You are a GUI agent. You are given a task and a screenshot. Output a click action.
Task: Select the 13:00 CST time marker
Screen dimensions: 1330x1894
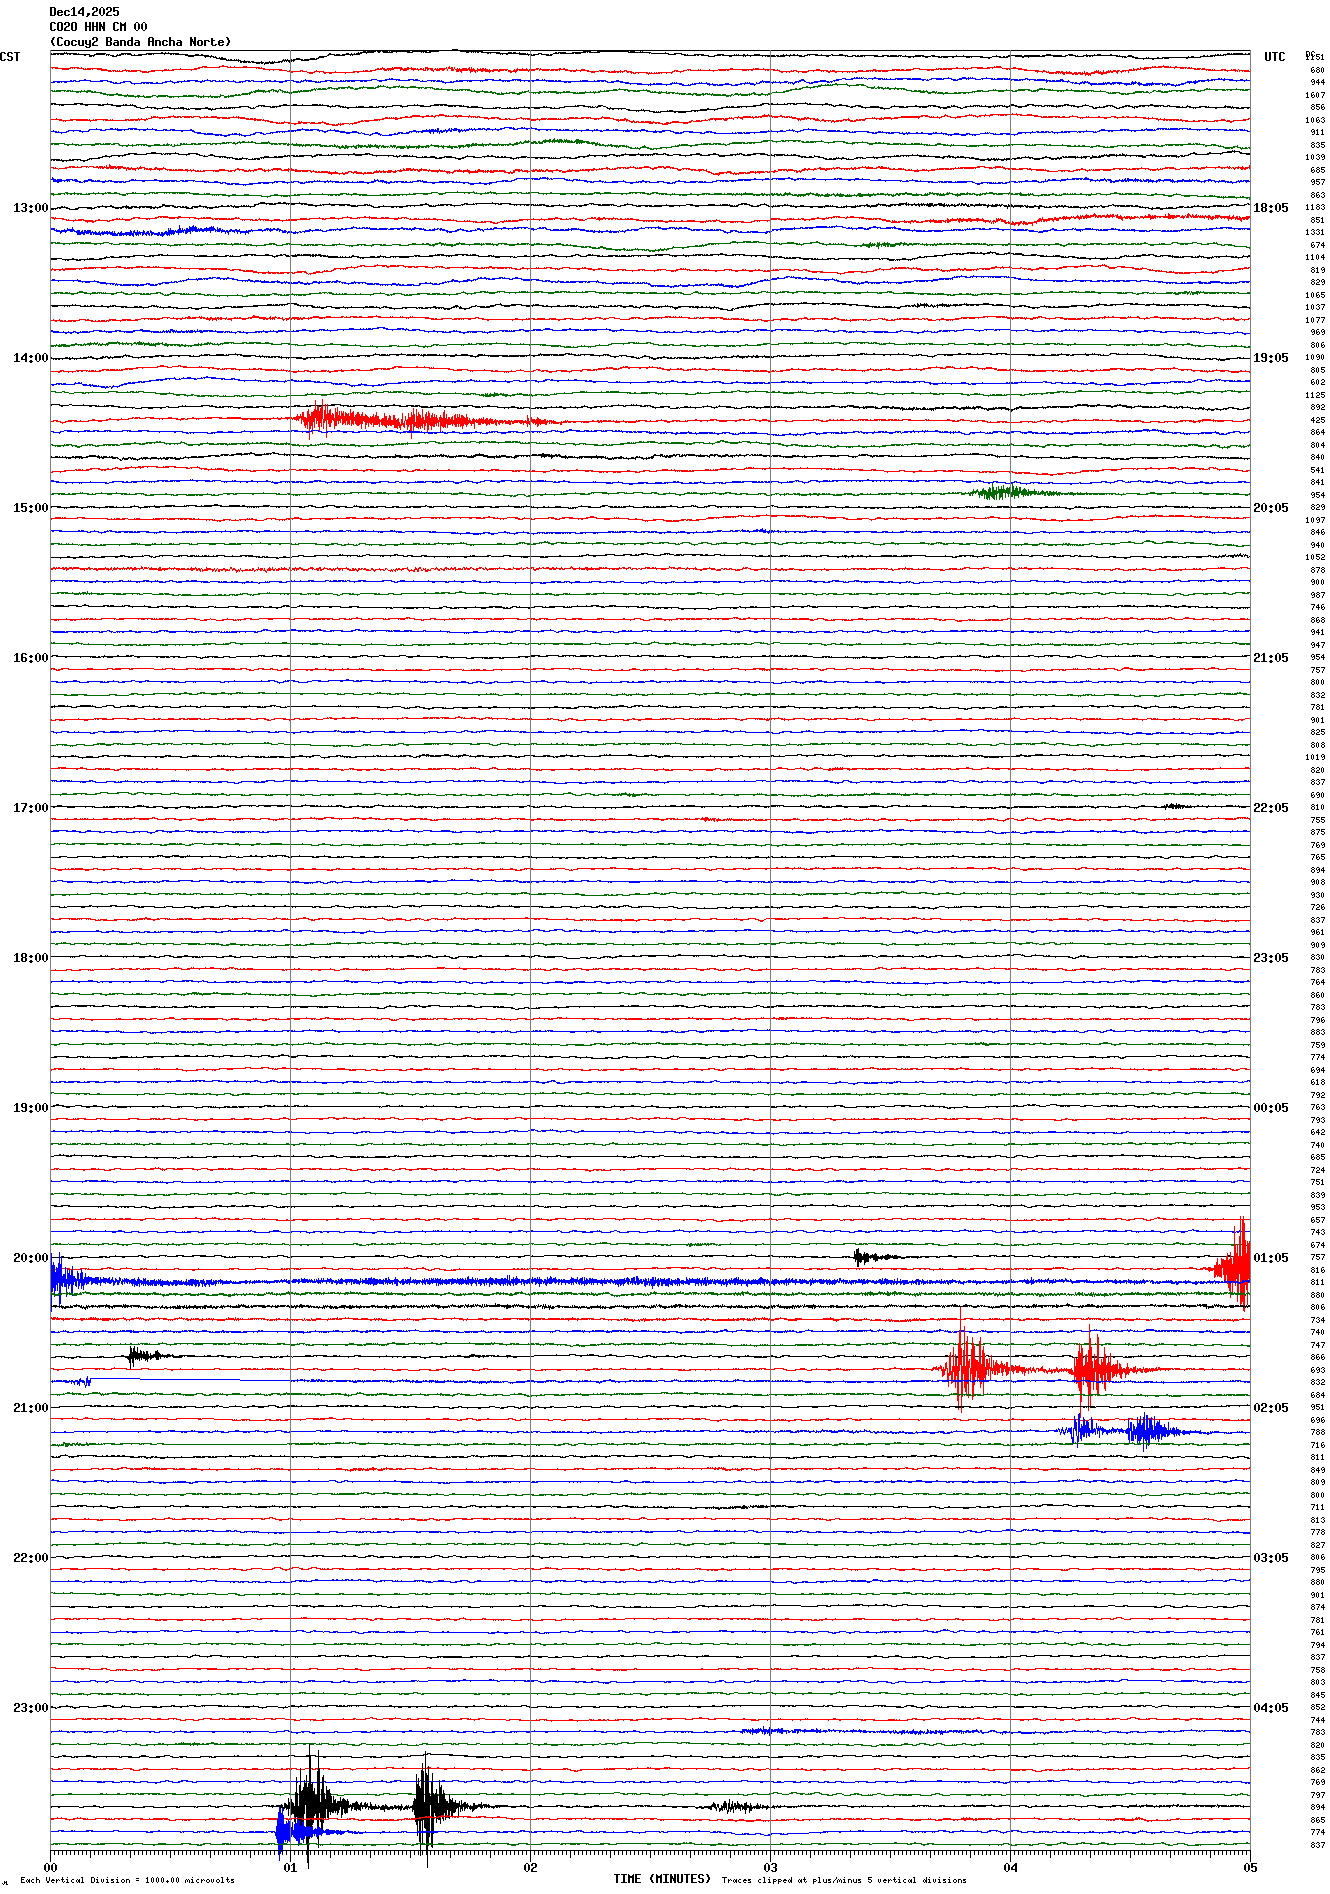coord(30,208)
